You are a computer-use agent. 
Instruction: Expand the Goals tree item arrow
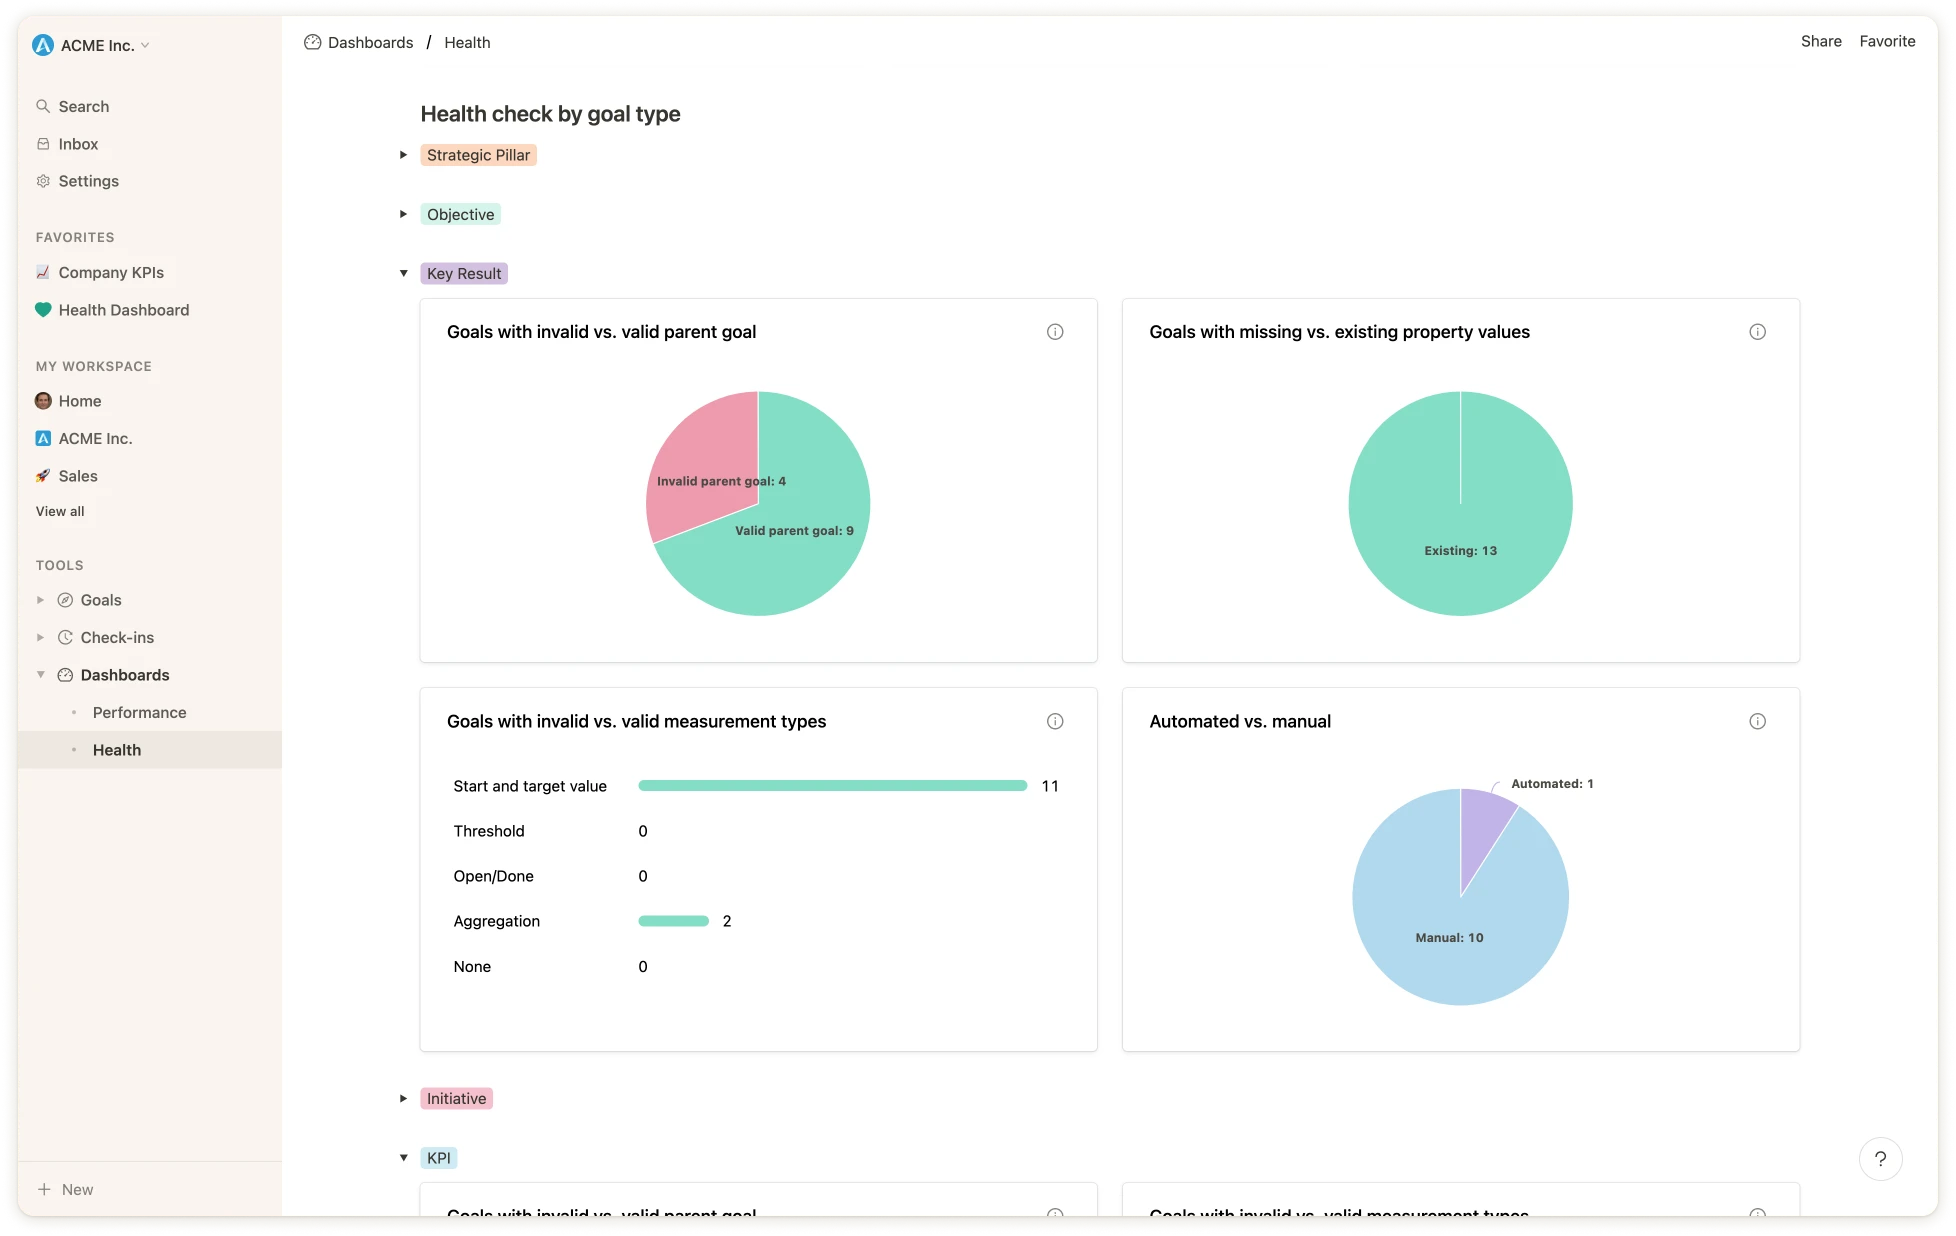pos(40,600)
